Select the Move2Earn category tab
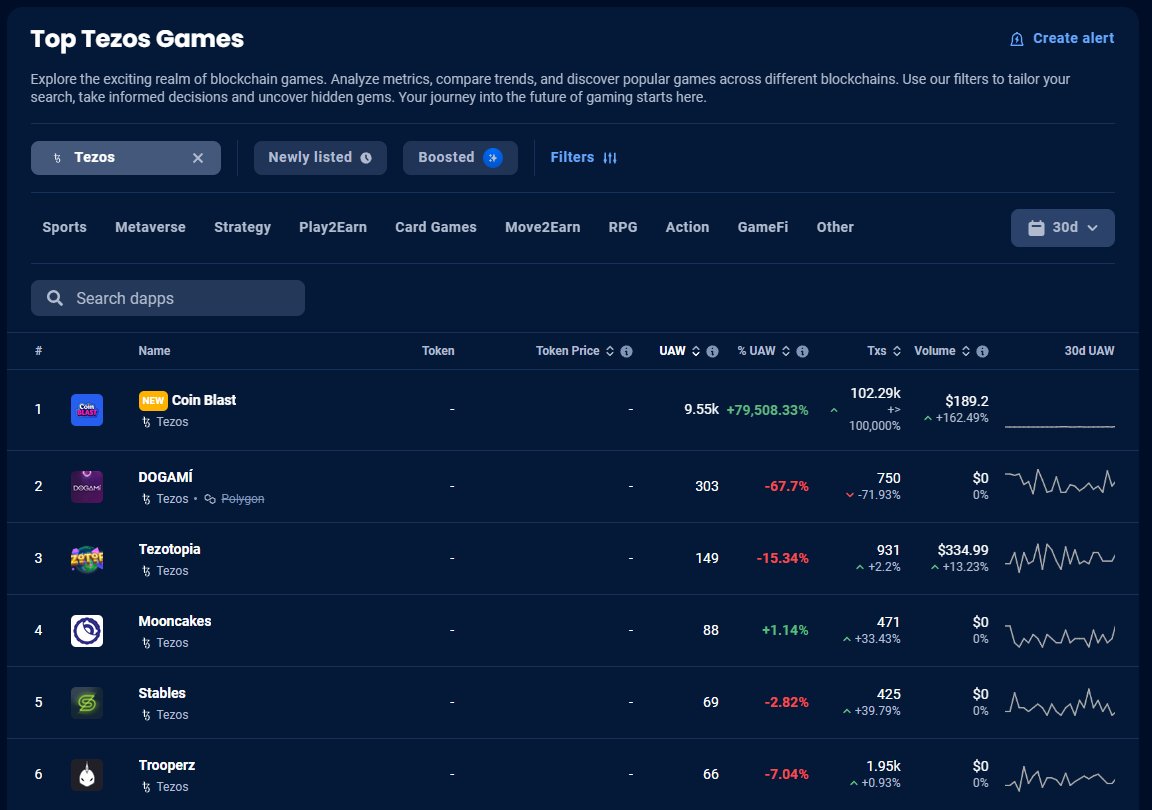The height and width of the screenshot is (810, 1152). click(x=542, y=227)
